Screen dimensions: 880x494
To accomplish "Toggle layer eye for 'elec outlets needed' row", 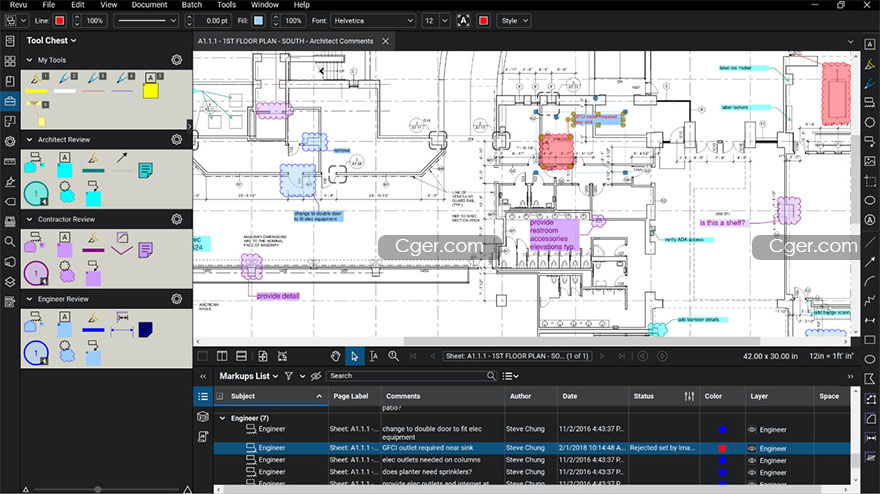I will click(x=752, y=460).
